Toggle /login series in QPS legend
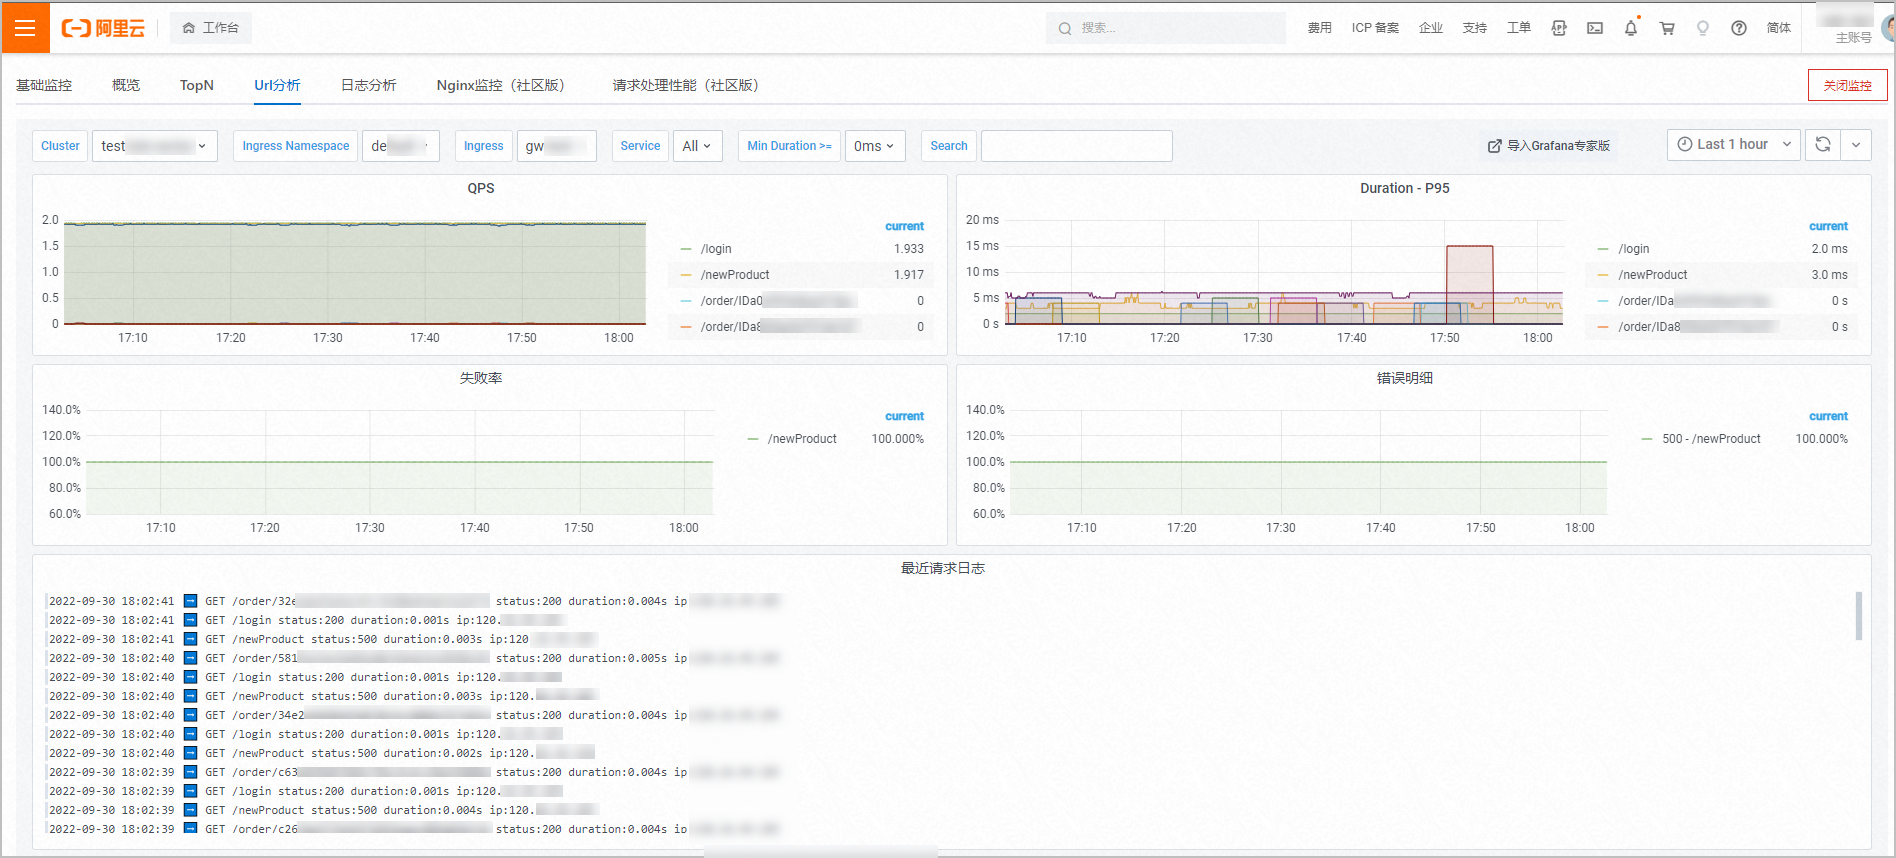 pos(716,249)
